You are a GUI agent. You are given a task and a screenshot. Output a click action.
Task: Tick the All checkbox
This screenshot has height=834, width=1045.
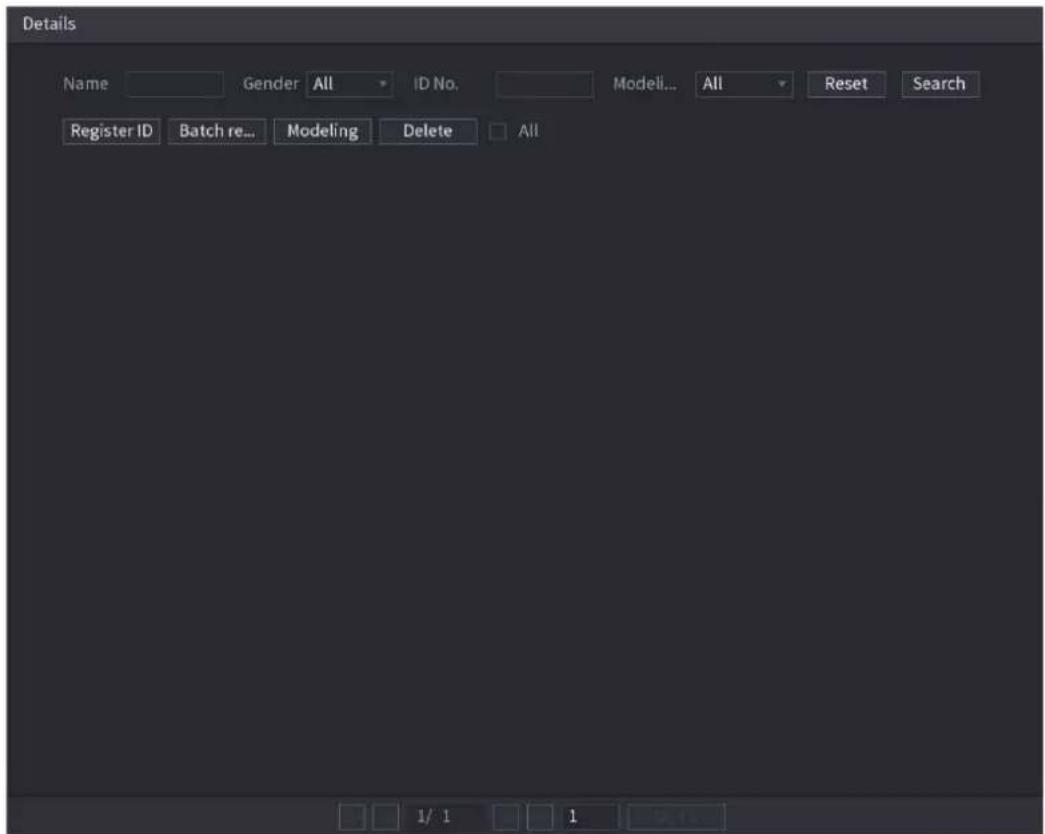coord(497,131)
